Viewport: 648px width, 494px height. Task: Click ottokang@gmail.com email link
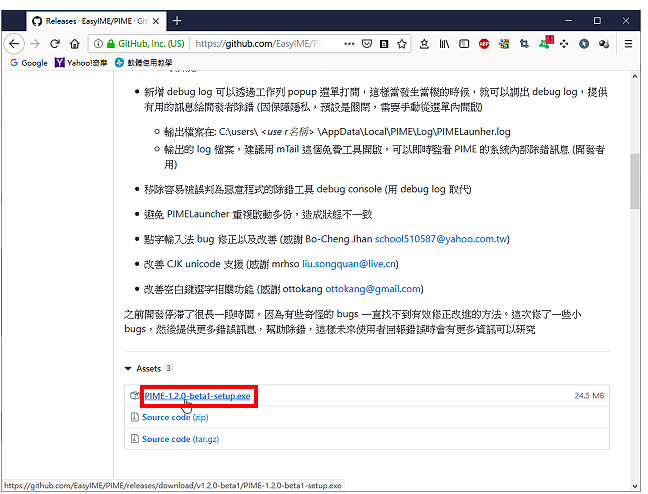[x=373, y=289]
